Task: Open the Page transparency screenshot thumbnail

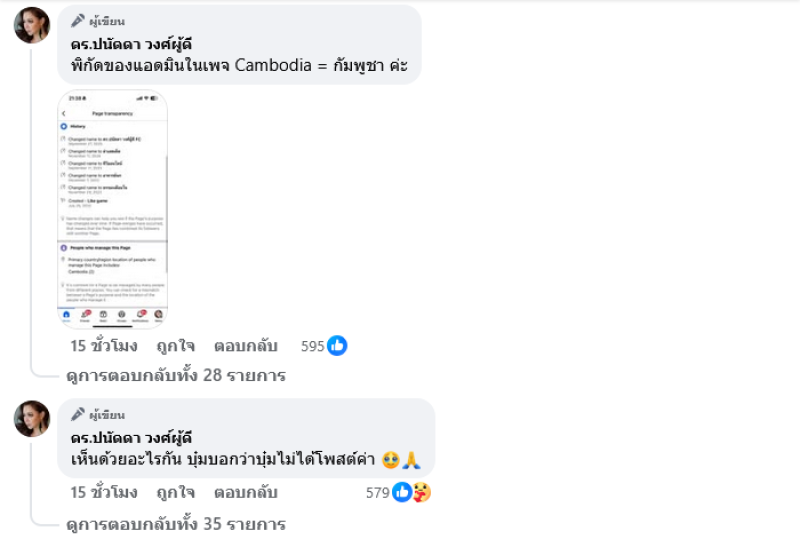Action: 112,209
